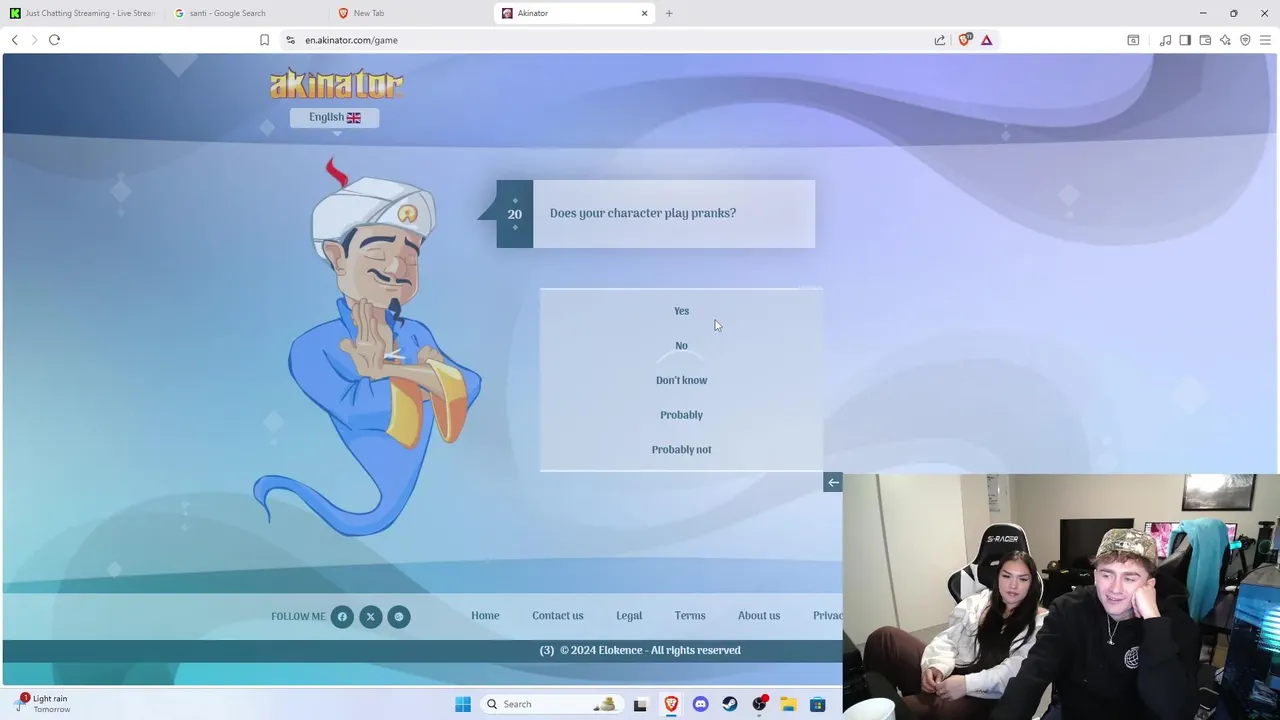1280x720 pixels.
Task: Open the English language dropdown
Action: coord(334,117)
